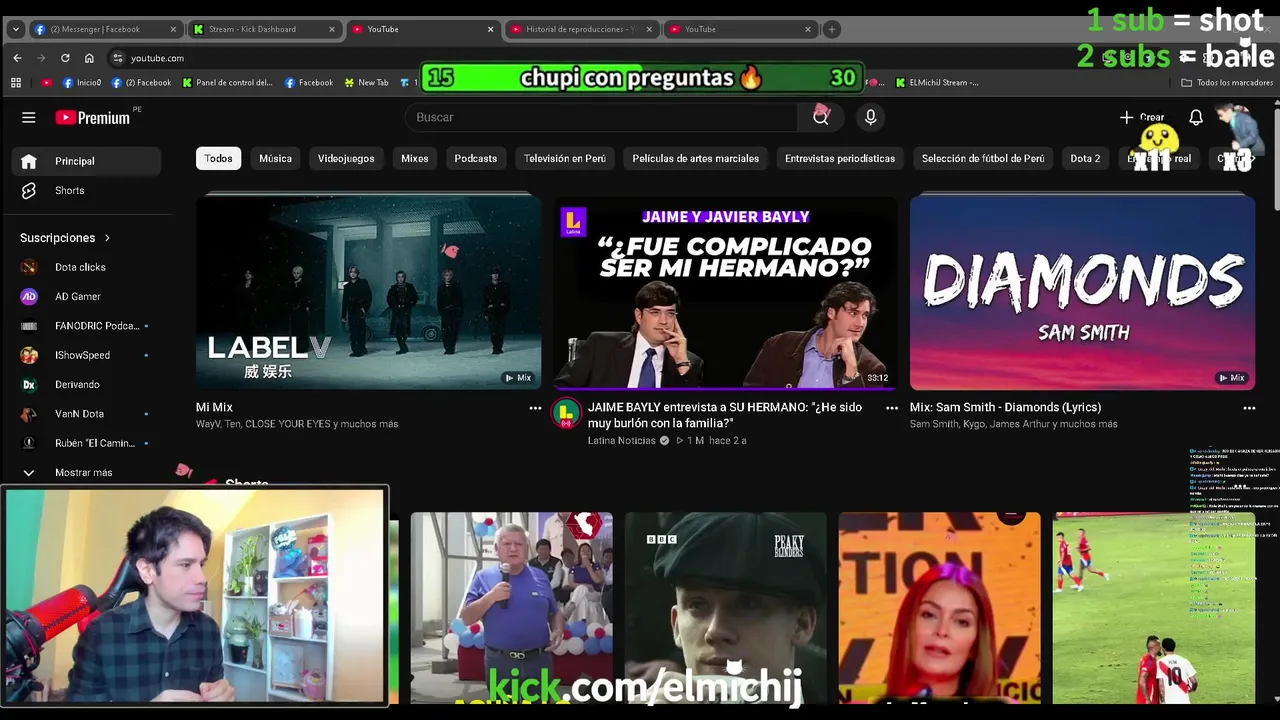Open Latina Noticias channel name link
The width and height of the screenshot is (1280, 720).
point(622,441)
